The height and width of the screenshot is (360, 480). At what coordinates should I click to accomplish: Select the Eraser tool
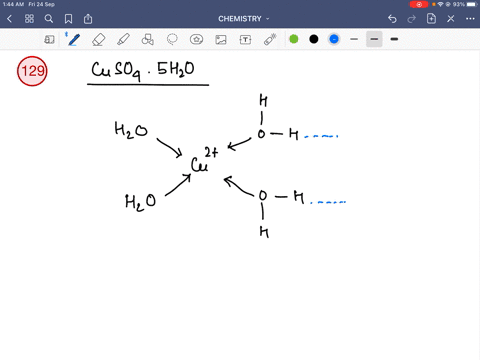pos(99,40)
